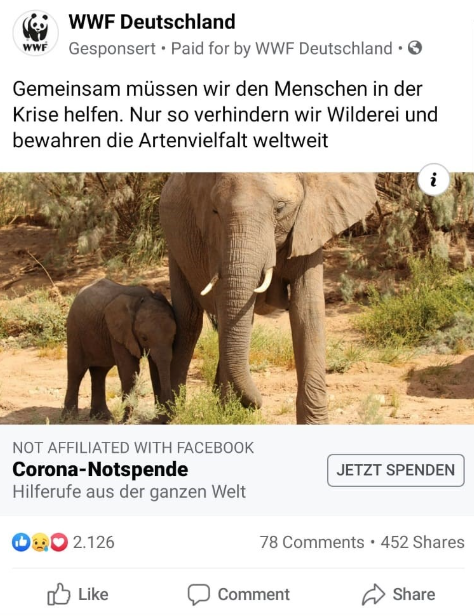
Task: Click the arrow Share icon
Action: coord(373,594)
